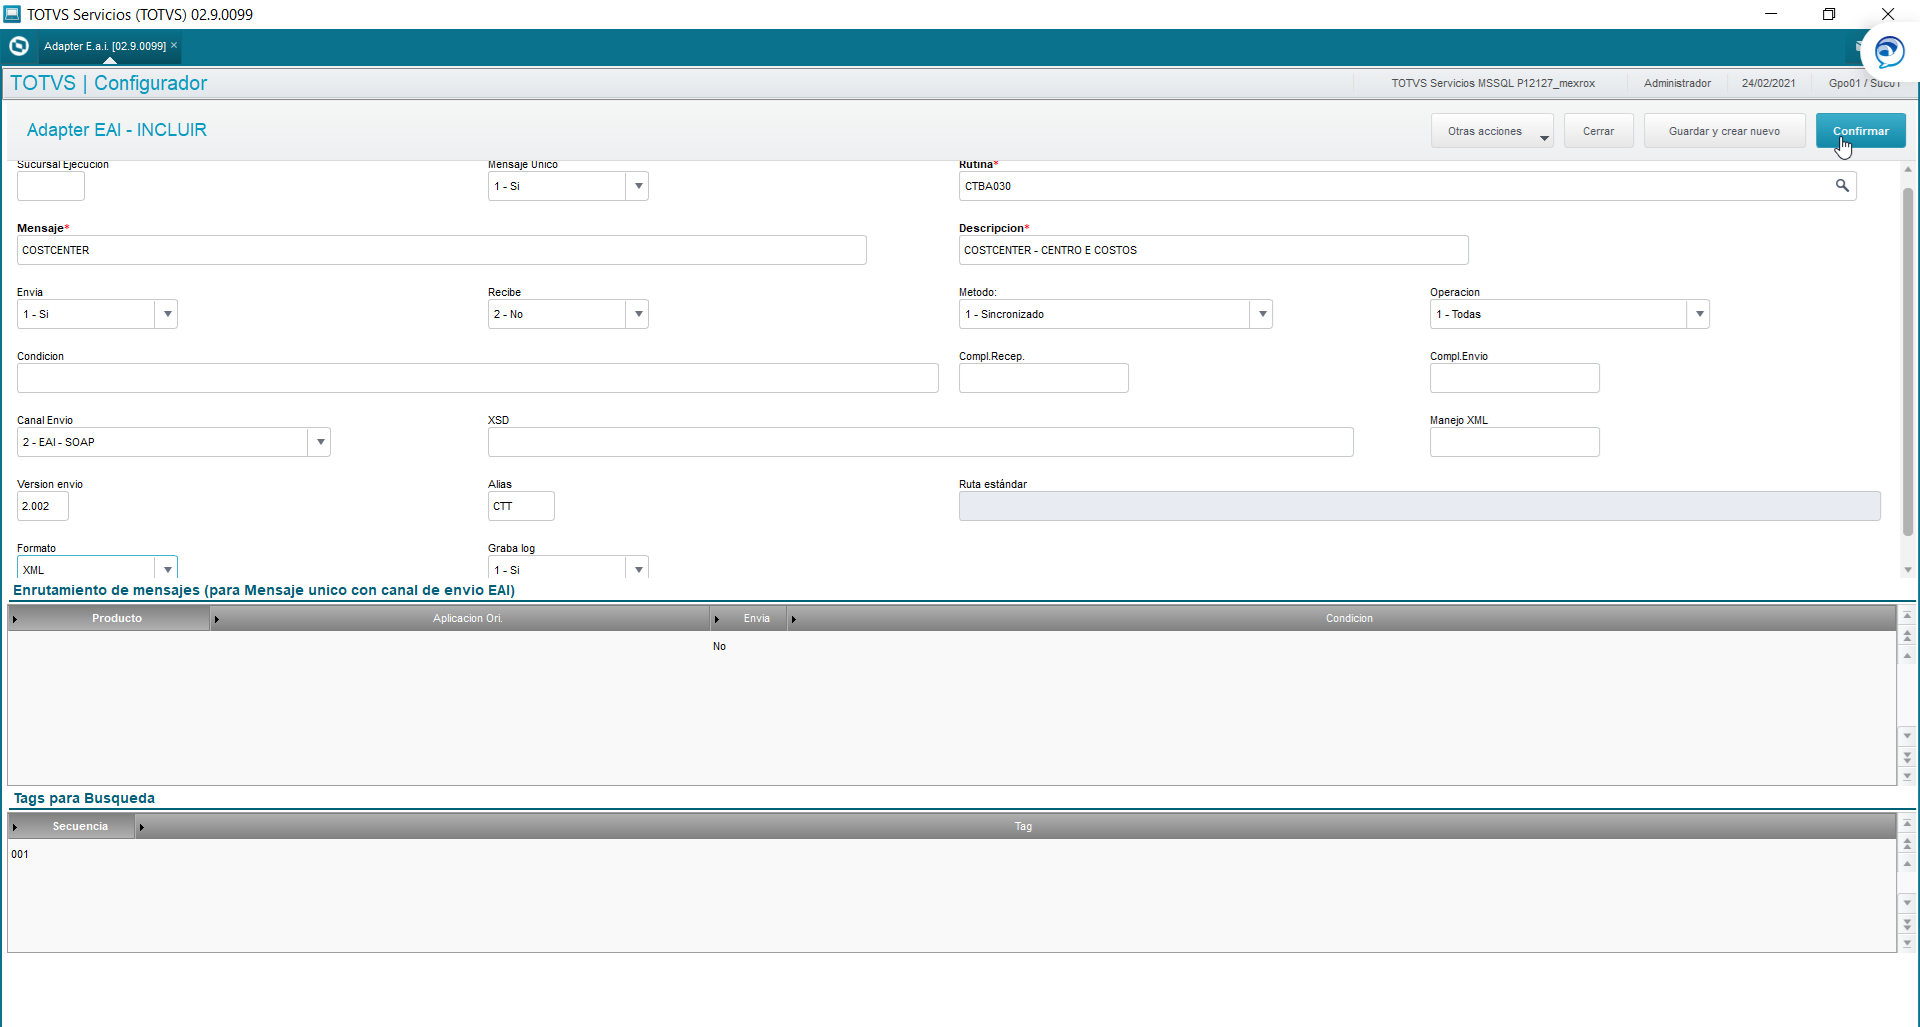Jump to last row in message routing grid
The image size is (1920, 1027).
(x=1907, y=776)
